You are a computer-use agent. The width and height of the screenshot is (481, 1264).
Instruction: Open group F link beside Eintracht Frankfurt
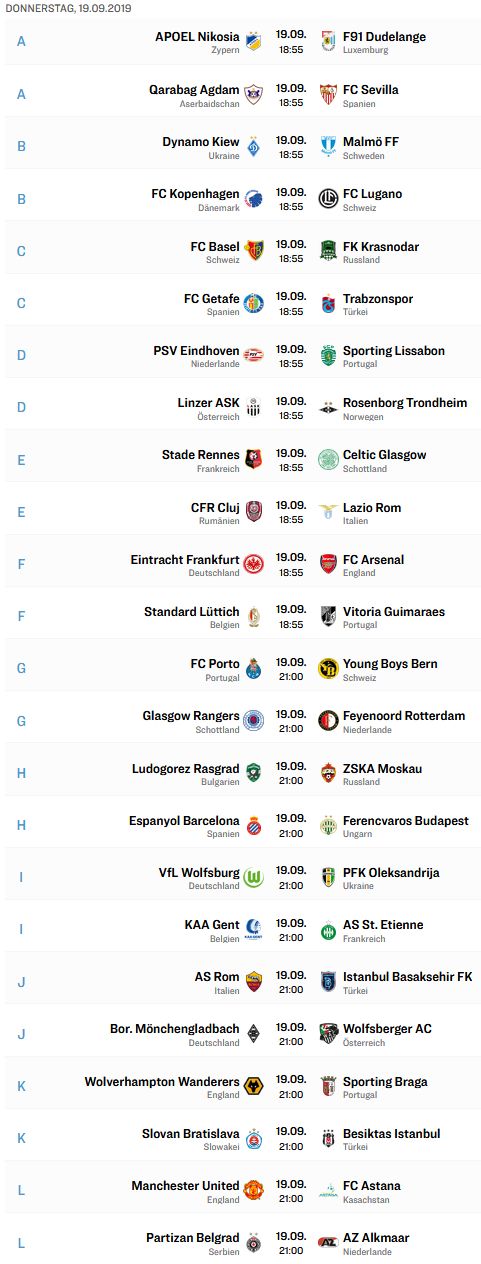pyautogui.click(x=22, y=564)
